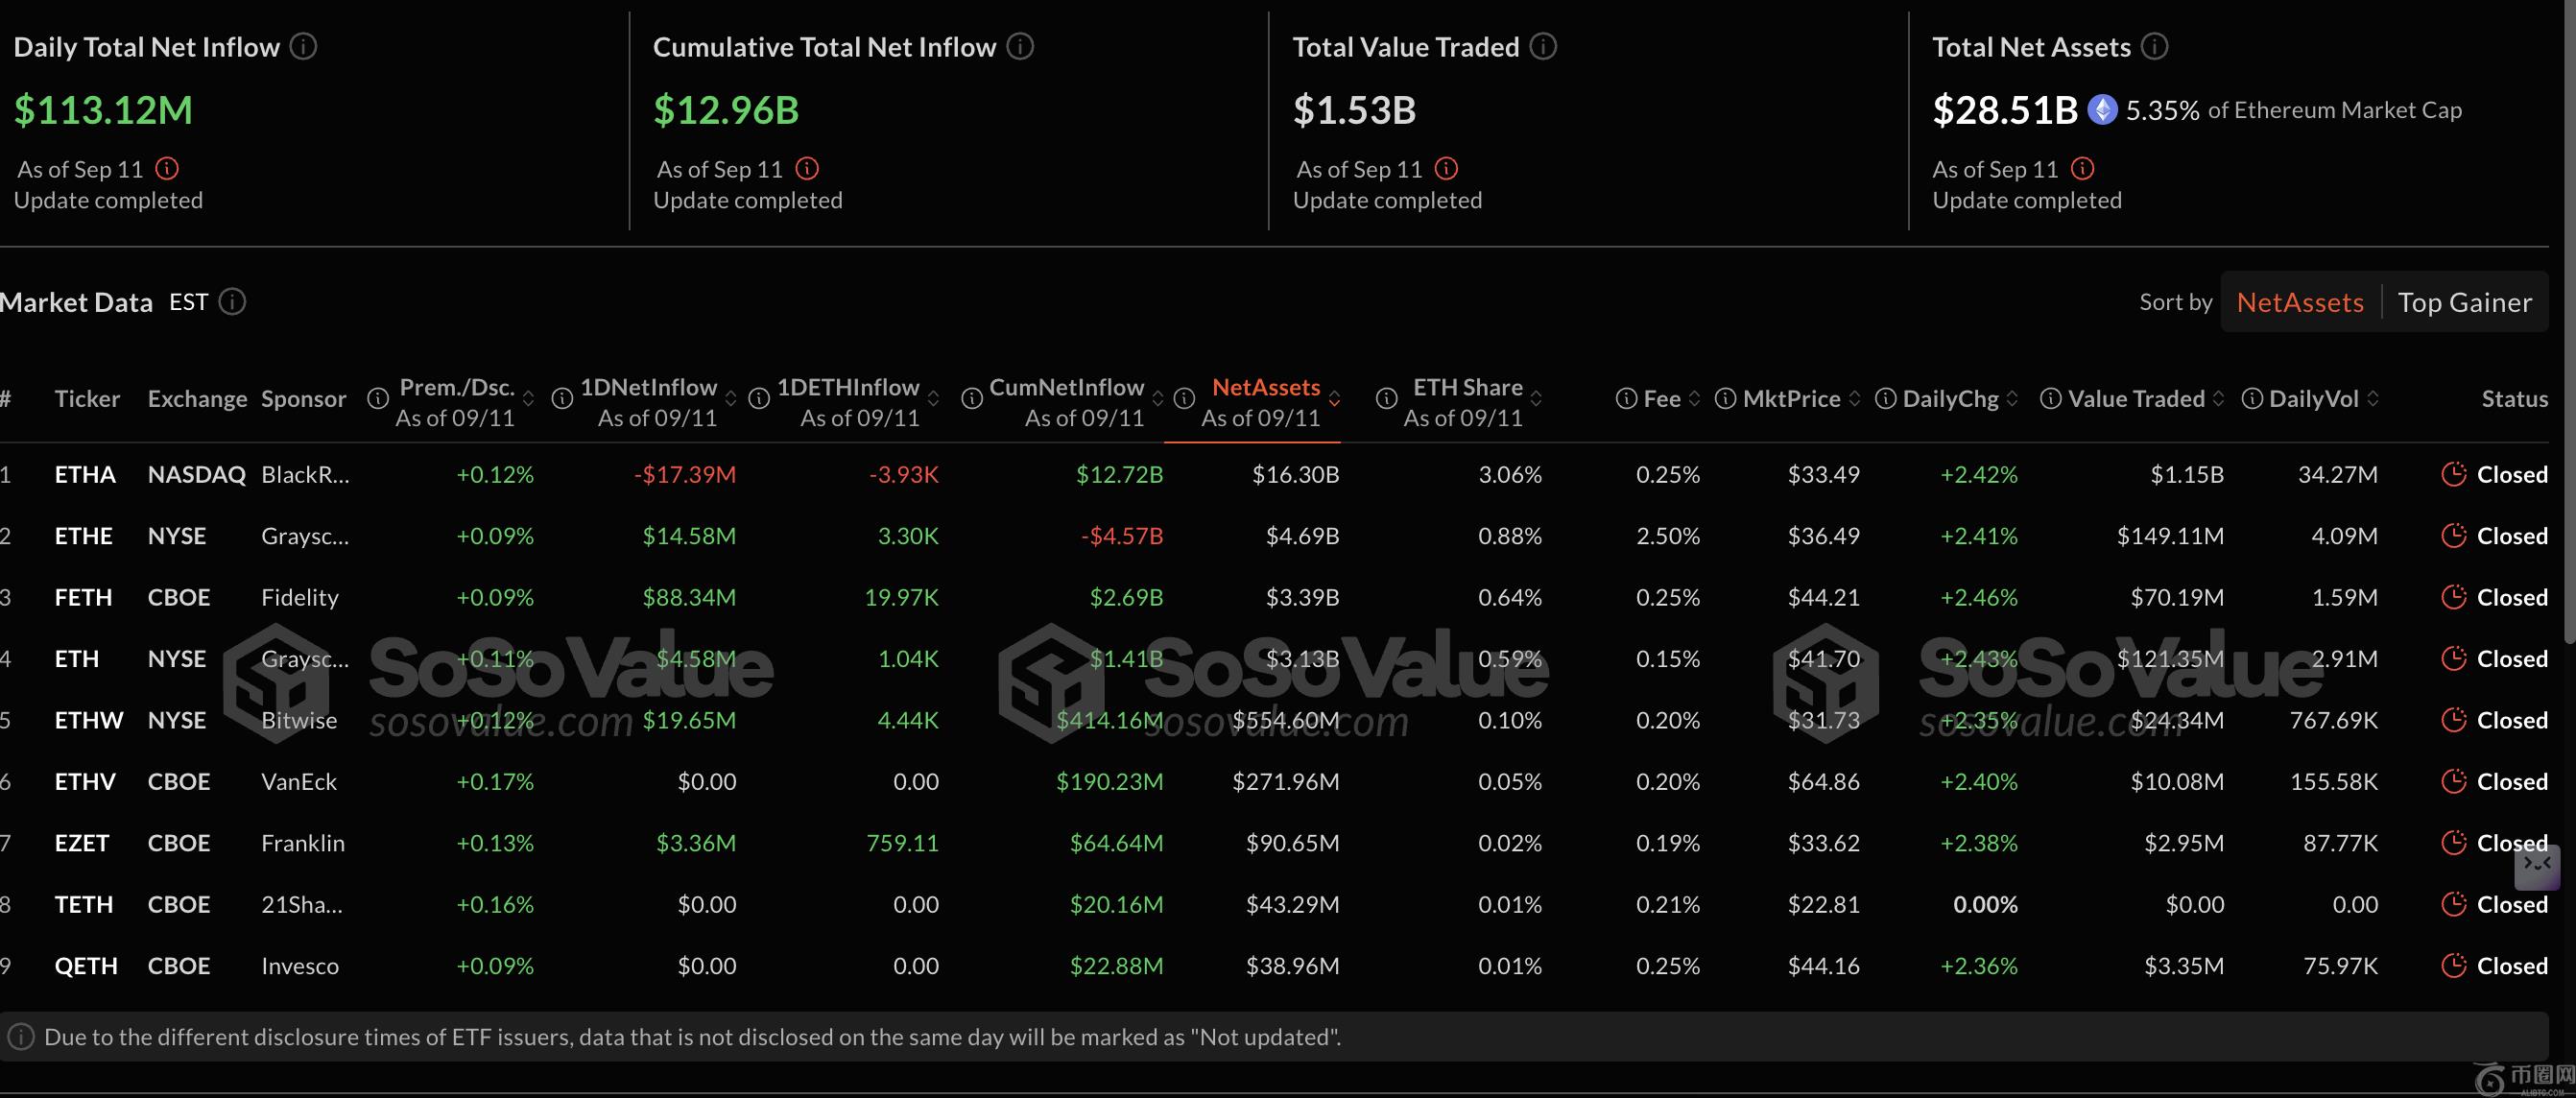Toggle sort arrows on DailyChg column

tap(2012, 399)
